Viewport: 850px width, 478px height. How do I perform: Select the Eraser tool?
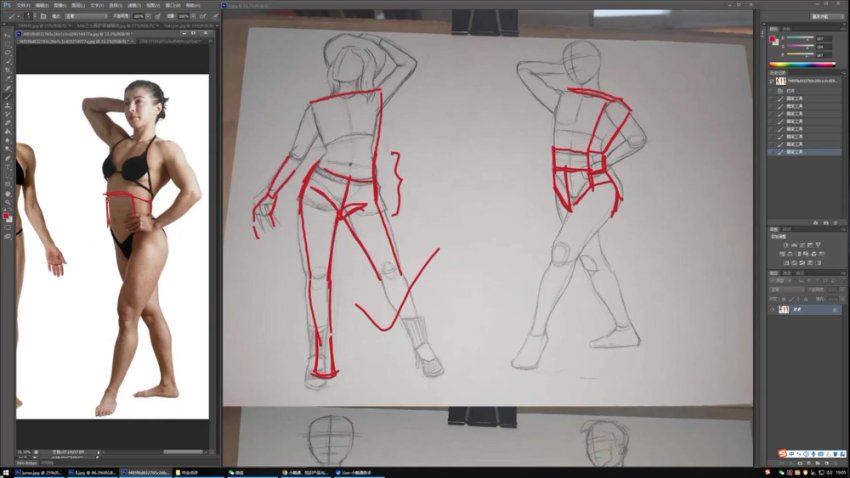point(8,123)
